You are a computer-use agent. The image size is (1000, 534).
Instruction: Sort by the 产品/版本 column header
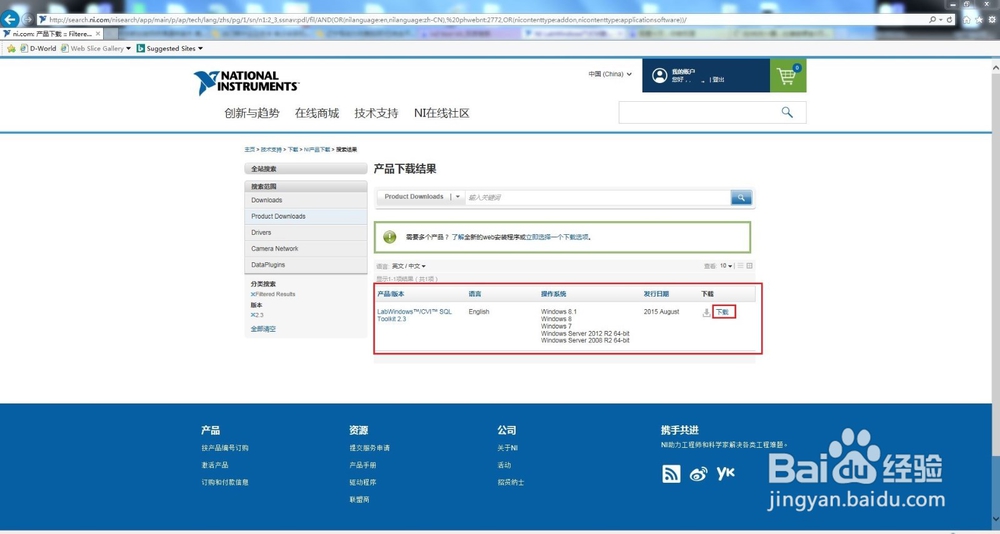click(391, 294)
